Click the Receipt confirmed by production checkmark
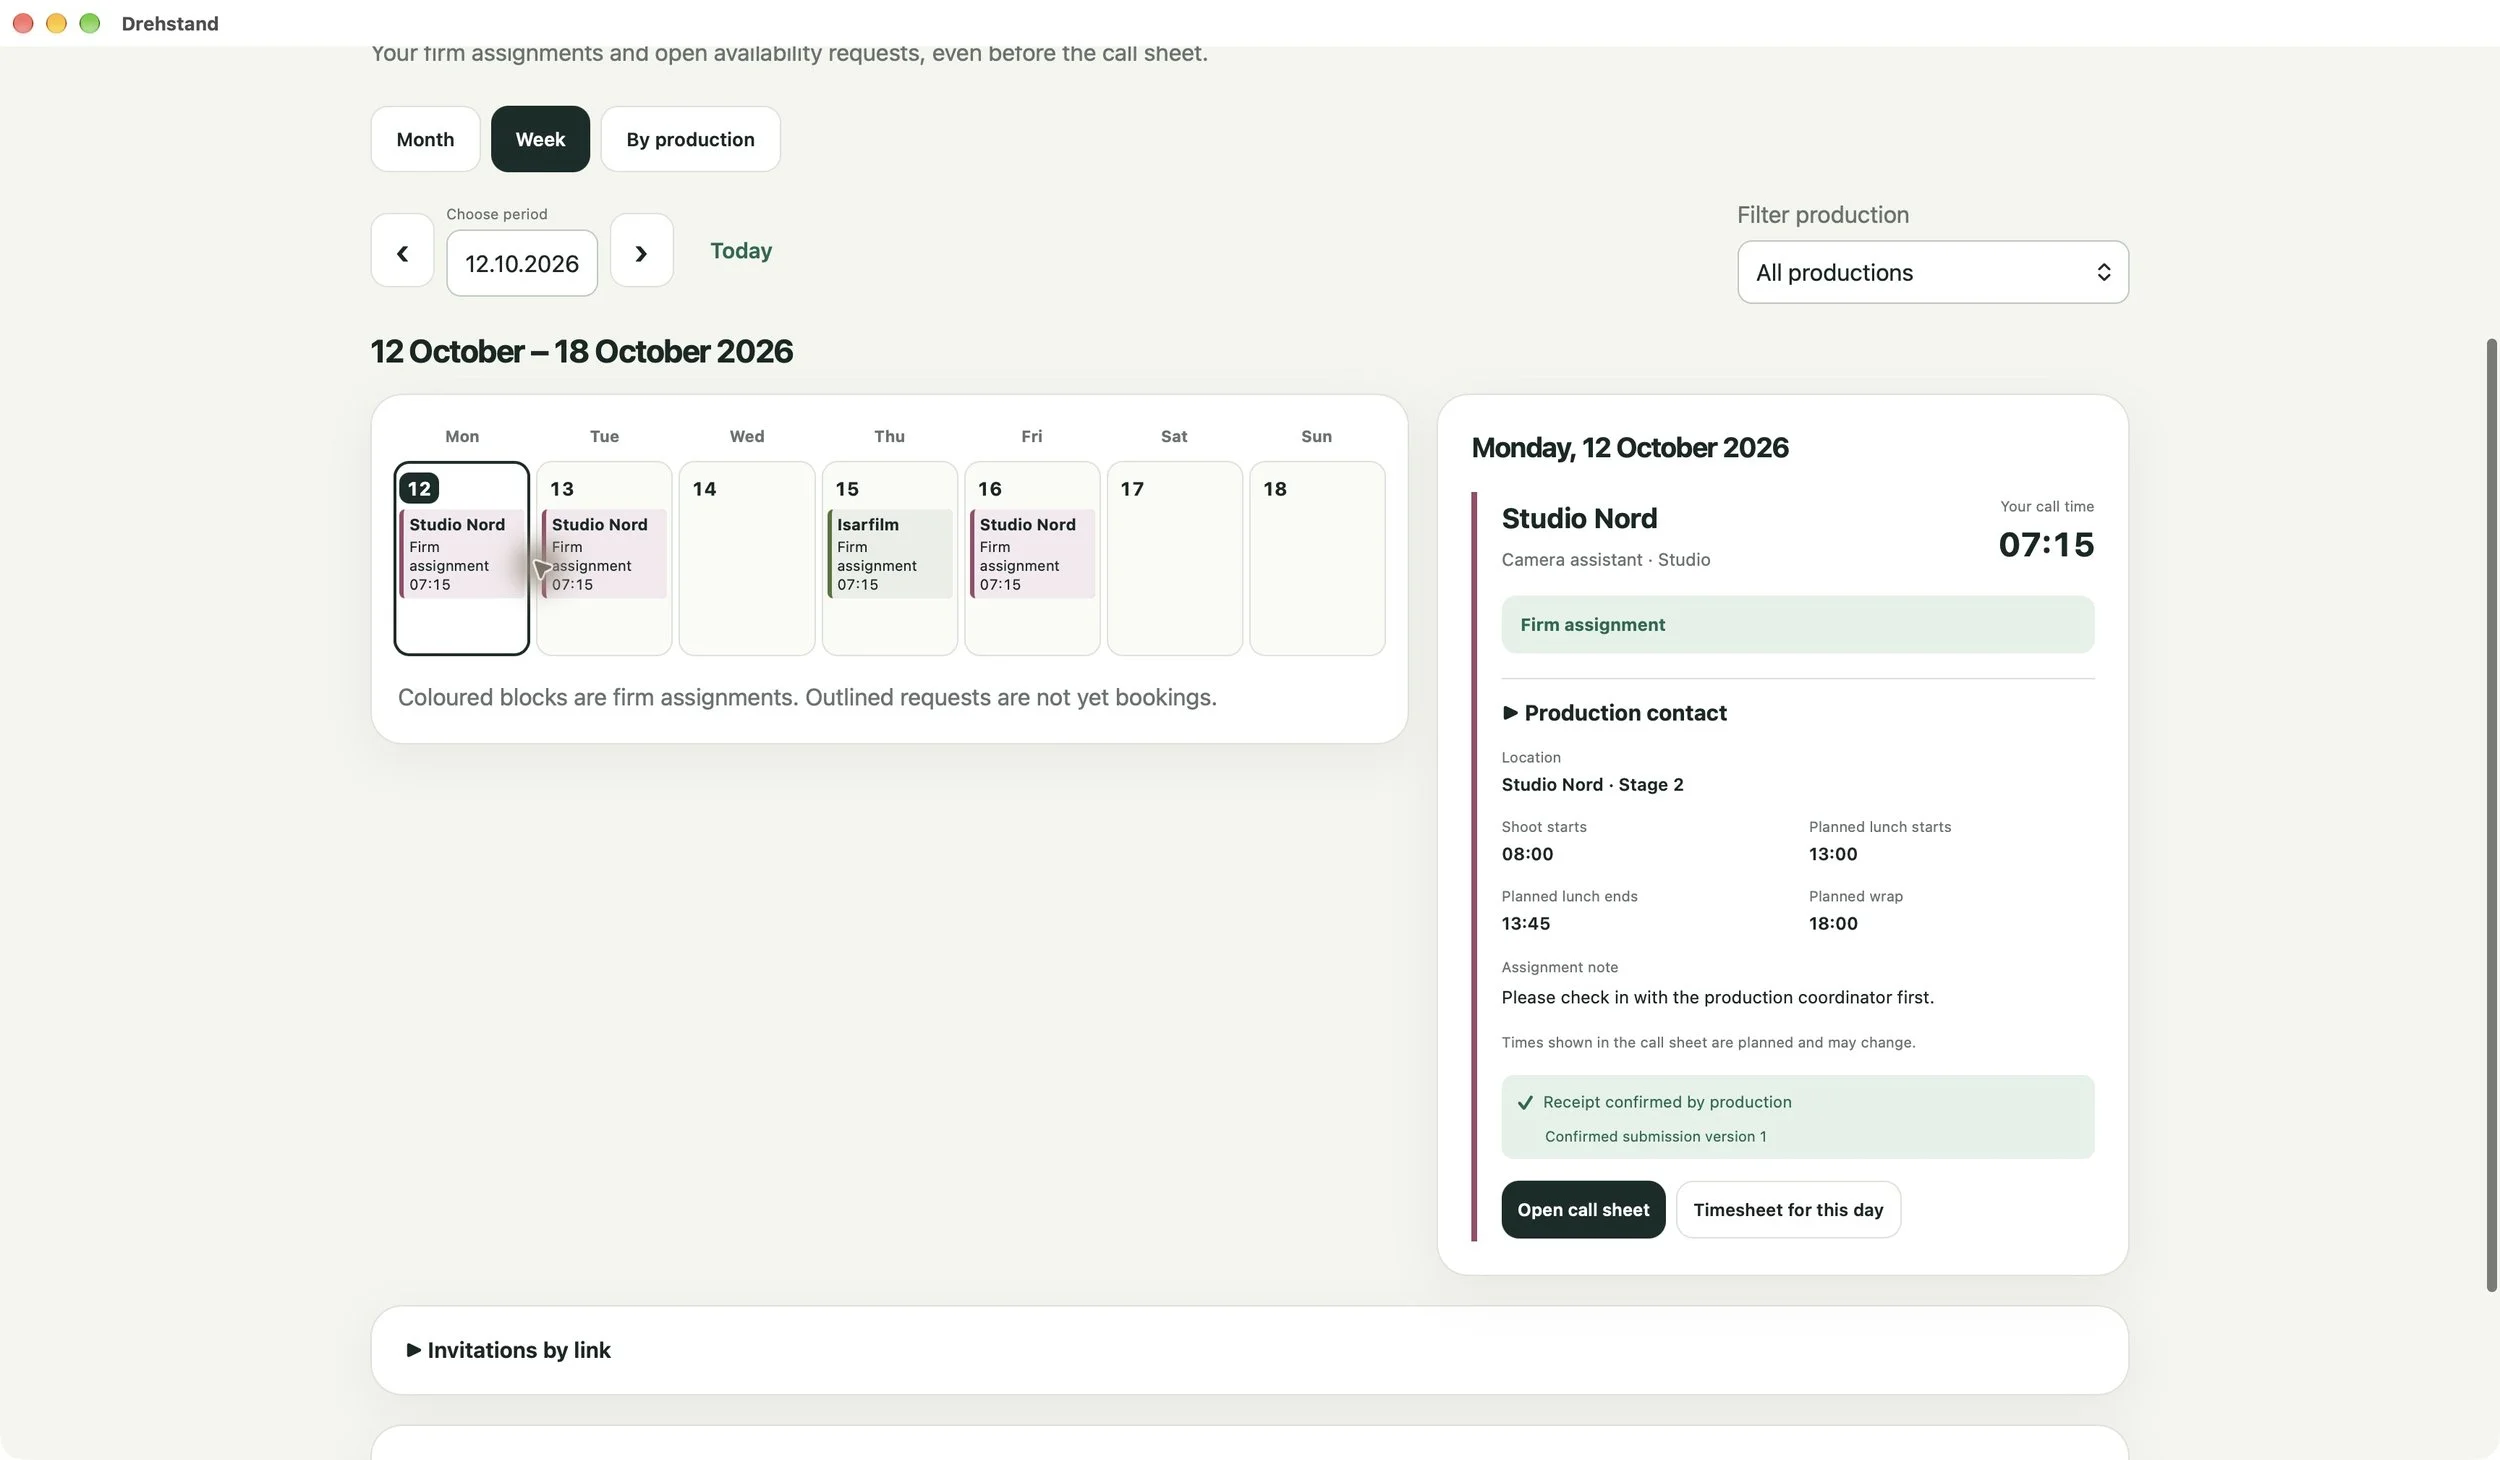Image resolution: width=2500 pixels, height=1460 pixels. tap(1525, 1102)
